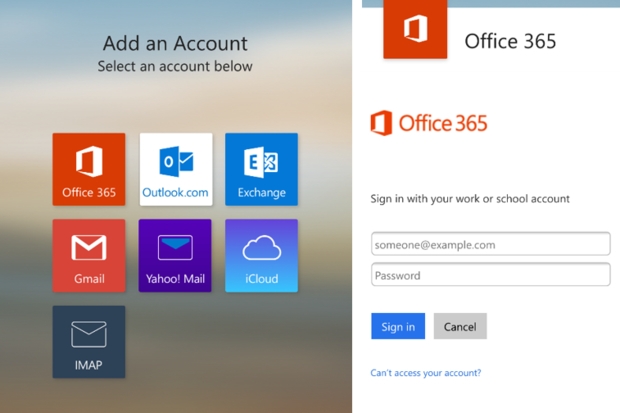
Task: Click the "Add an Account" heading
Action: click(175, 43)
